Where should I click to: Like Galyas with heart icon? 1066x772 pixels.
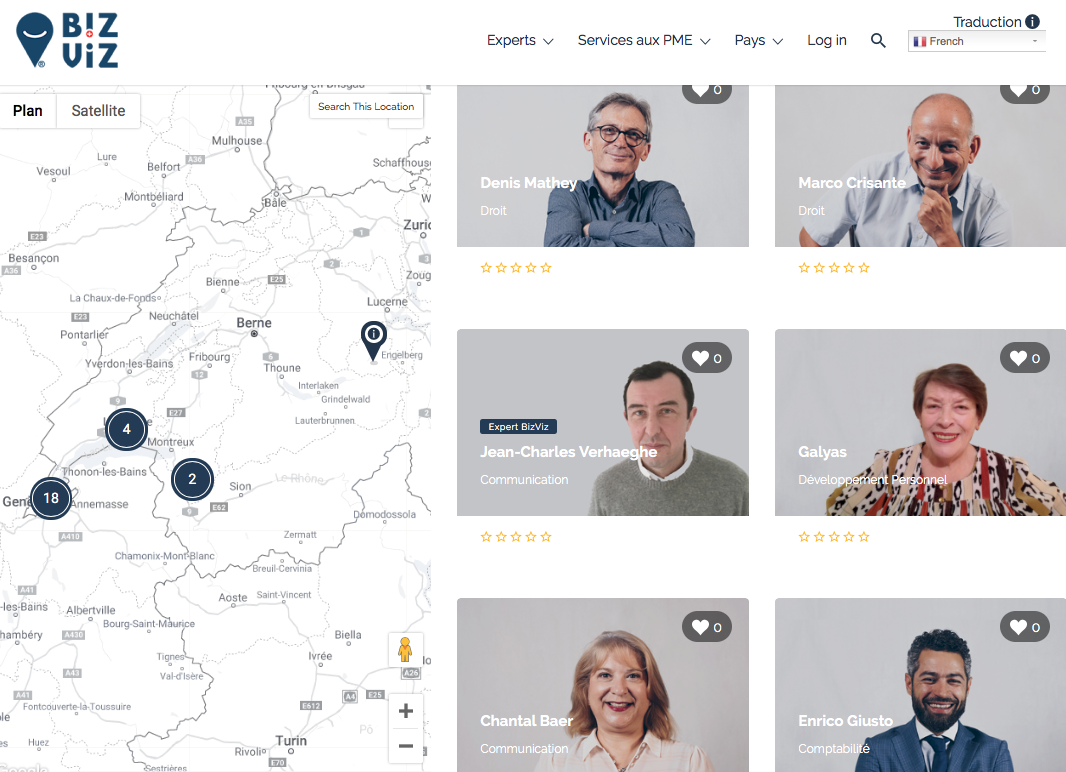point(1025,358)
